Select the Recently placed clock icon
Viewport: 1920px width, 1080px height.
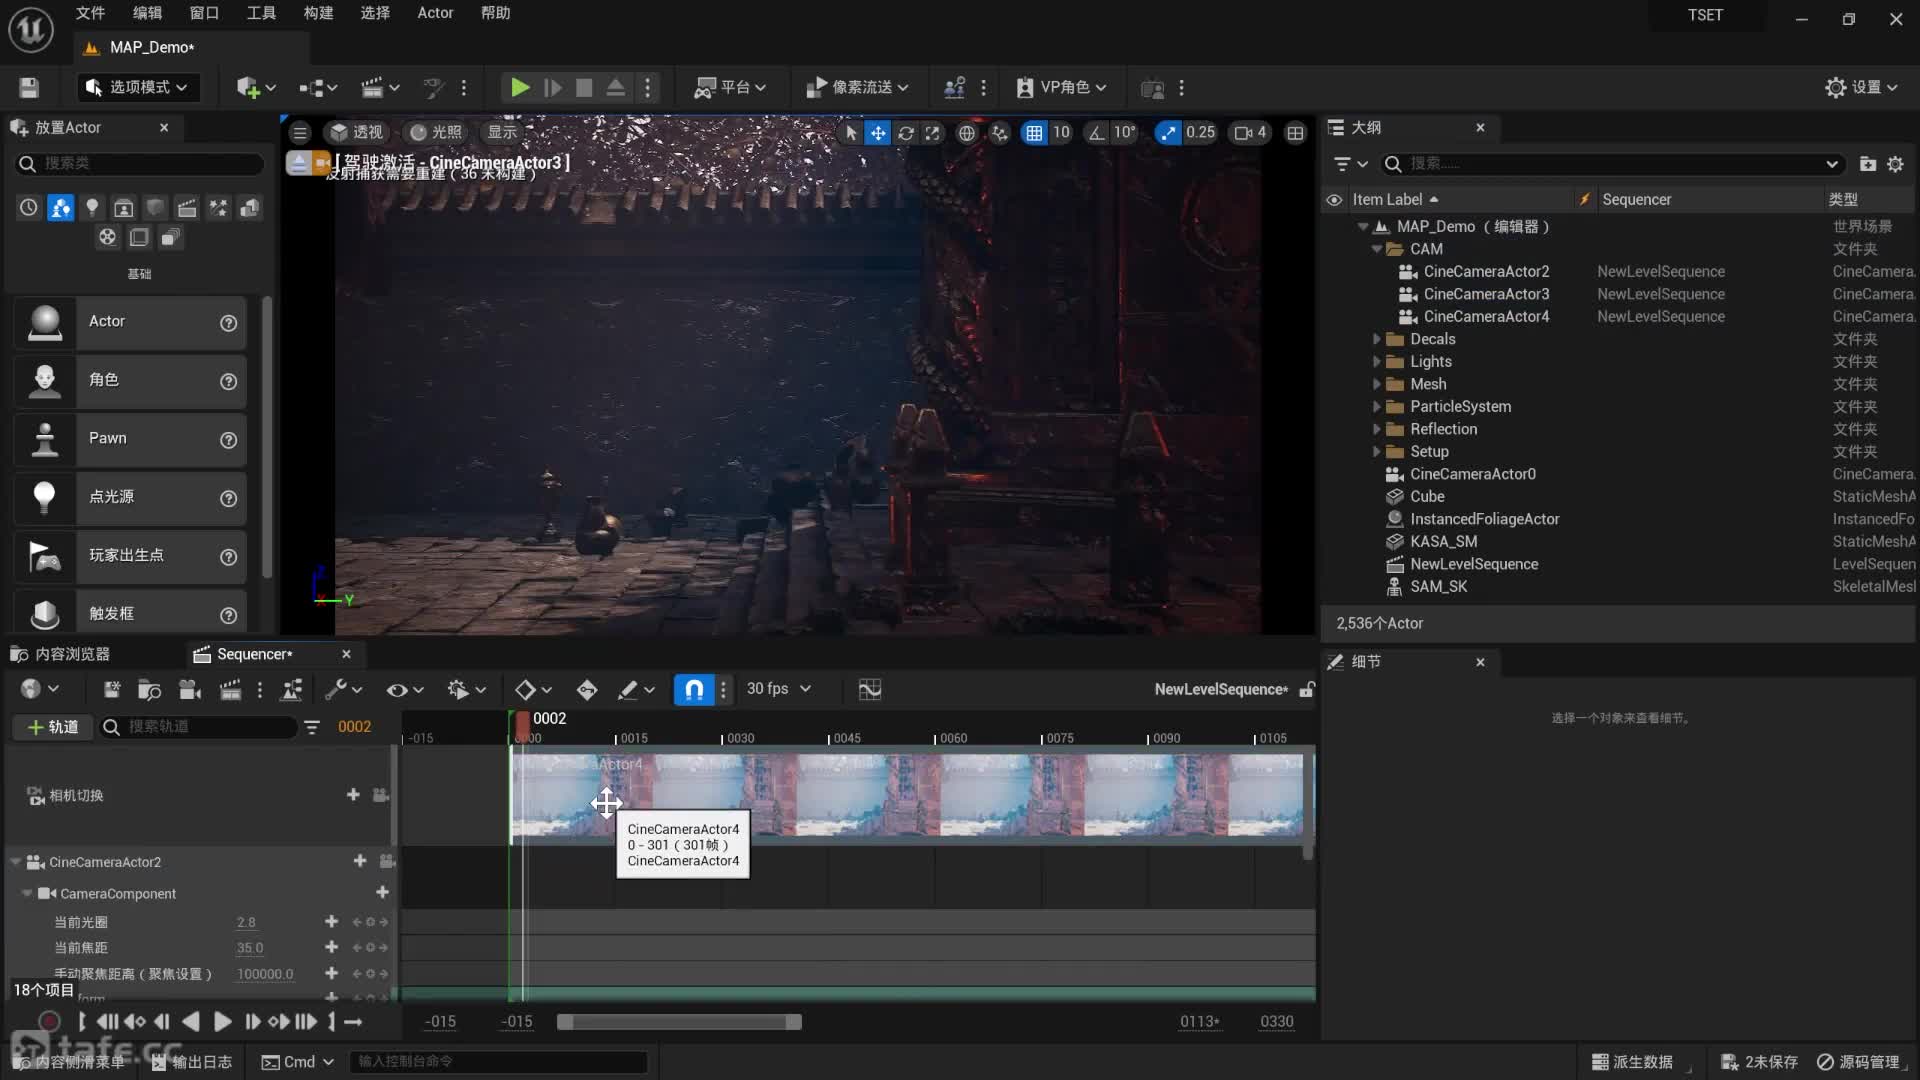coord(29,207)
